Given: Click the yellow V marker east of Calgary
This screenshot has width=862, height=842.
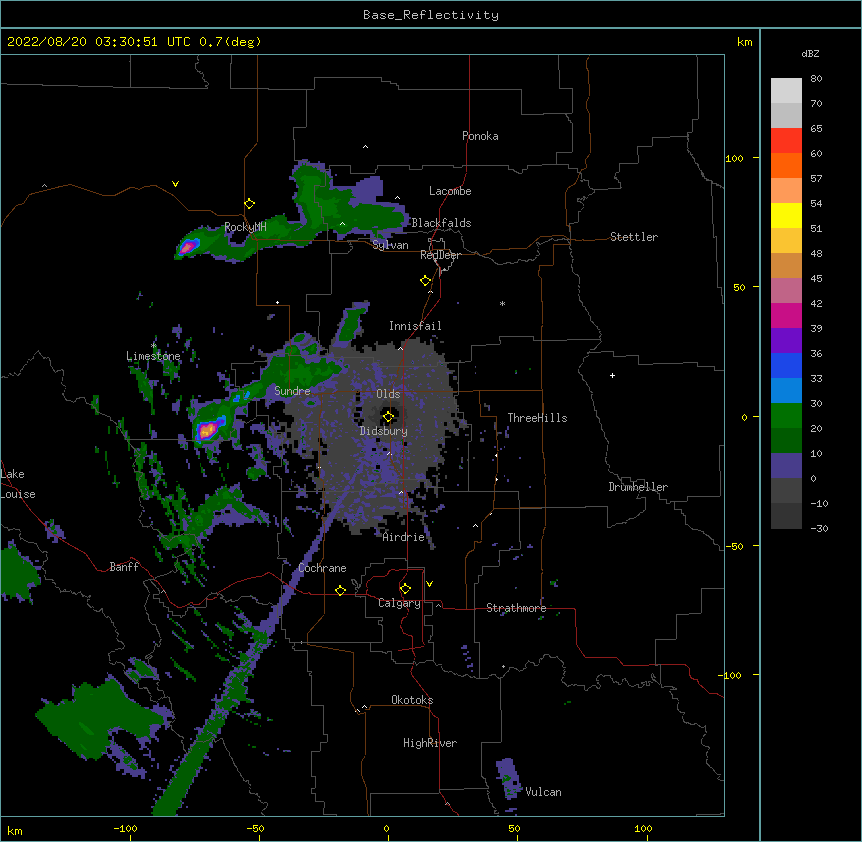Looking at the screenshot, I should click(x=429, y=584).
